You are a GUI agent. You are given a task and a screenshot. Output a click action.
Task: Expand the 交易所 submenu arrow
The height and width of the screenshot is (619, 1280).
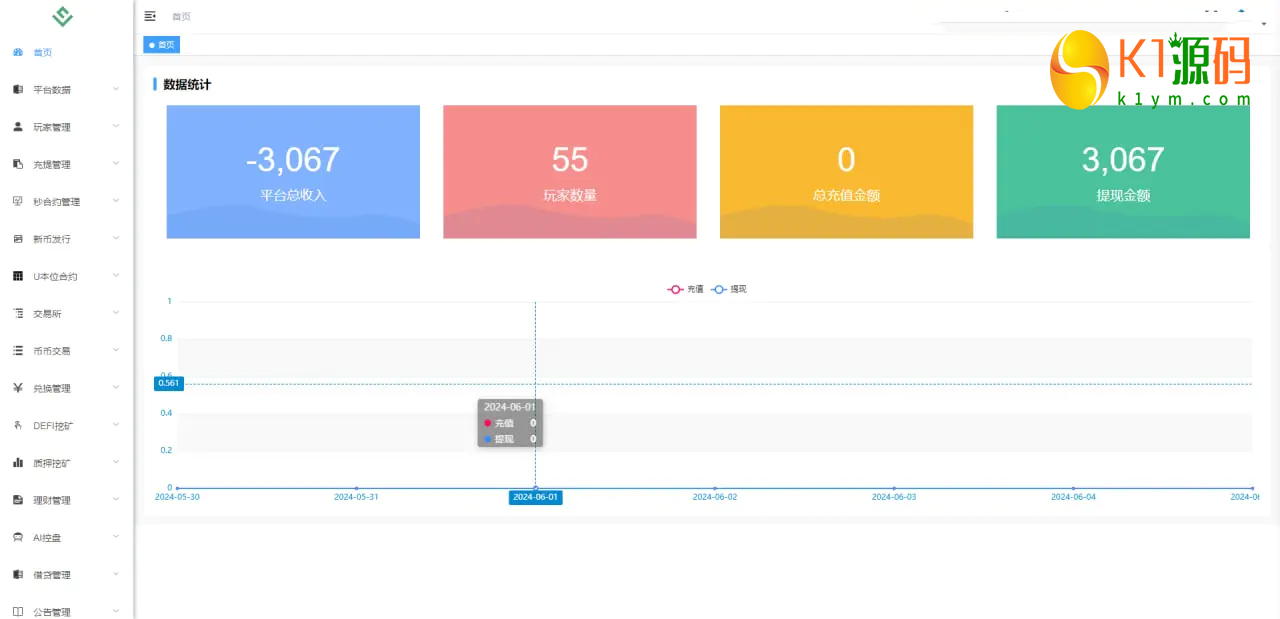(116, 313)
